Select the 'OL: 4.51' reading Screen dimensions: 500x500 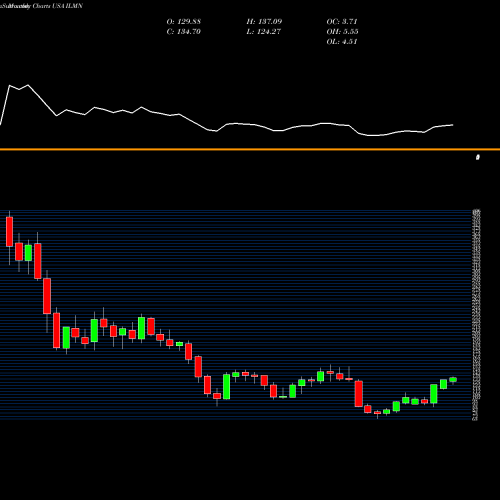pos(342,42)
